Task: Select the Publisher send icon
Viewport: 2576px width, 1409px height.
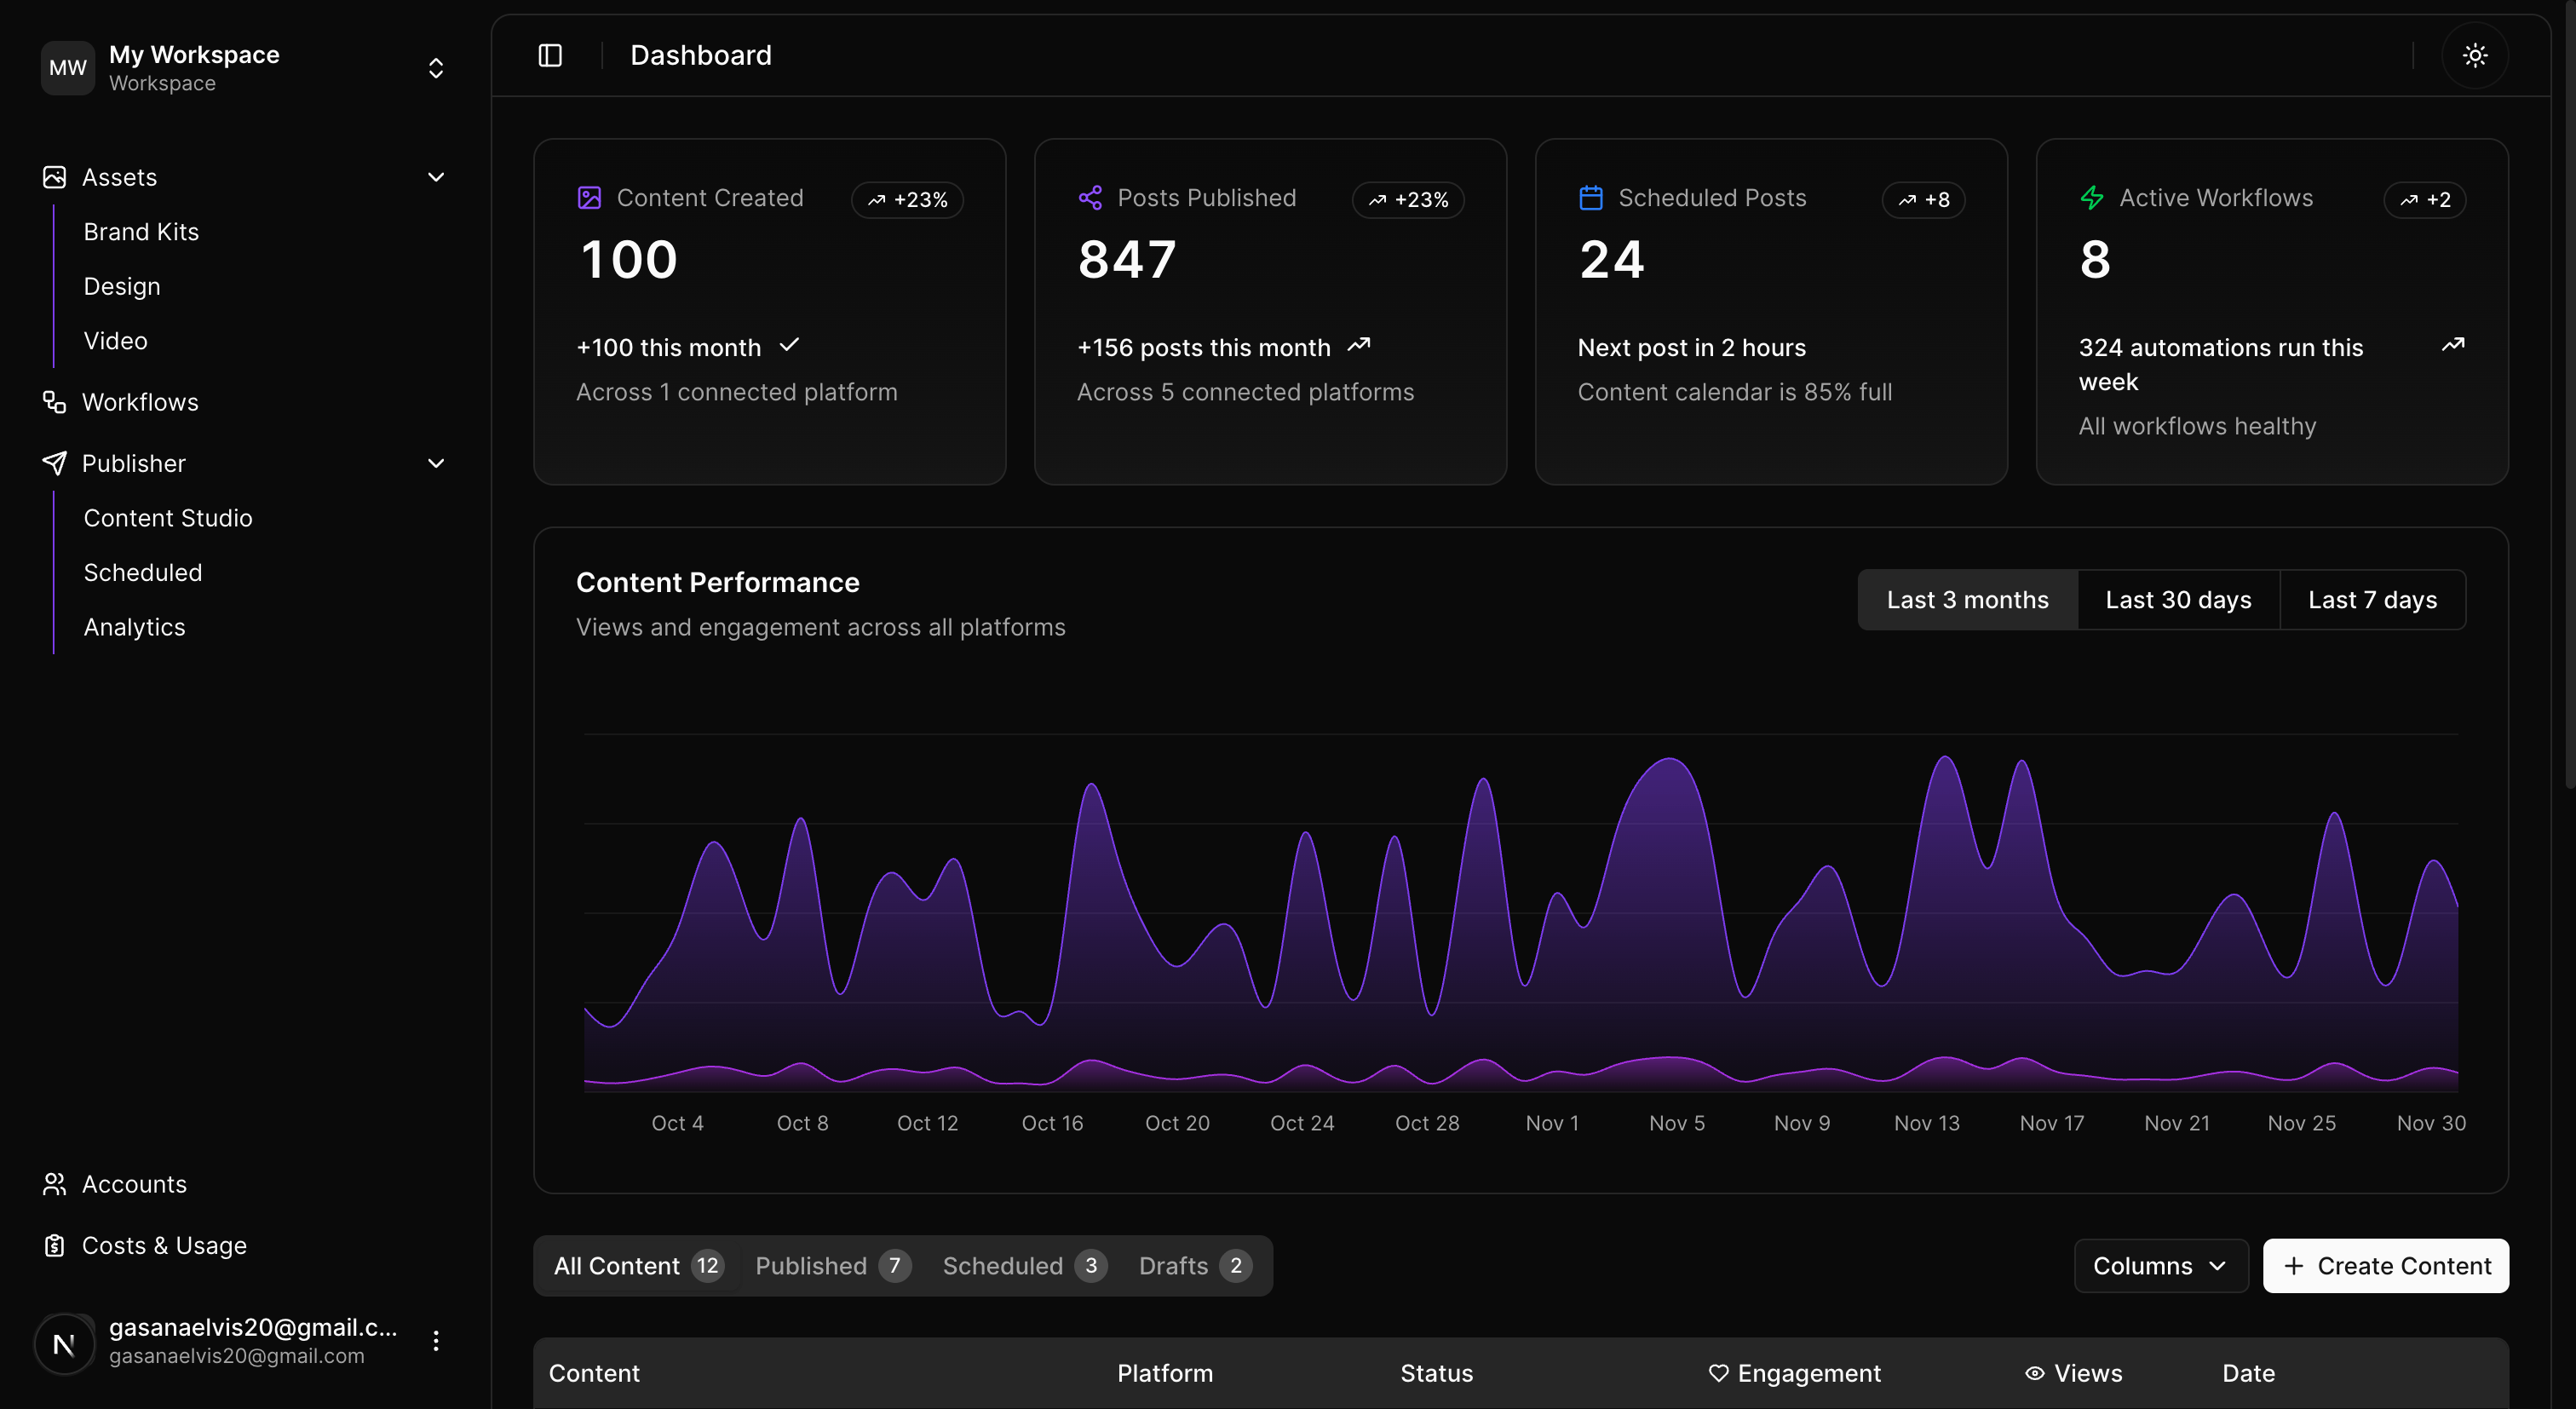Action: click(x=54, y=463)
